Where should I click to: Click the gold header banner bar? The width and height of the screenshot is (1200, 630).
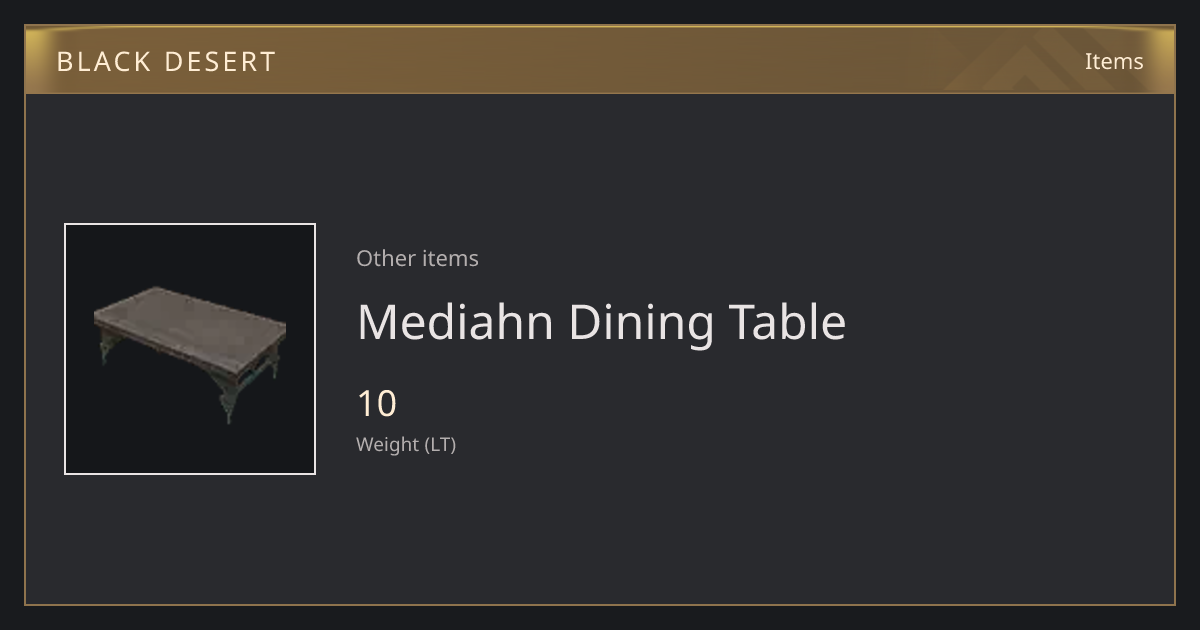(600, 60)
